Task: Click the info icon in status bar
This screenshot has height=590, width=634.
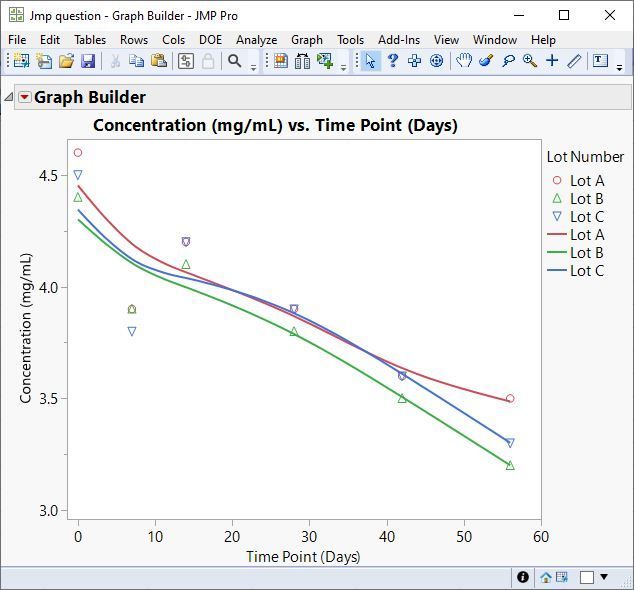Action: pos(523,577)
